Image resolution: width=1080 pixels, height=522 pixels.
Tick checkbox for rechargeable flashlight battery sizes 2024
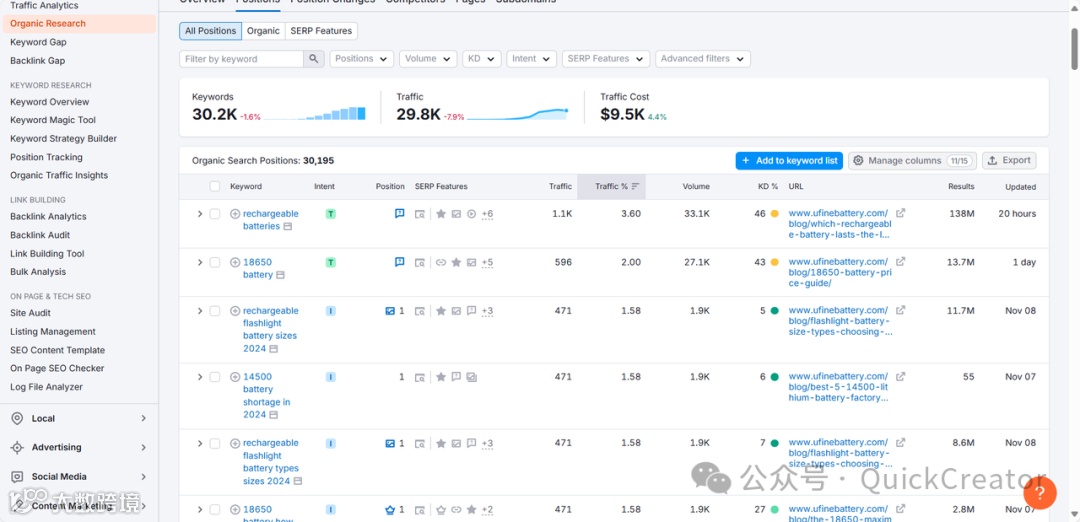[215, 311]
